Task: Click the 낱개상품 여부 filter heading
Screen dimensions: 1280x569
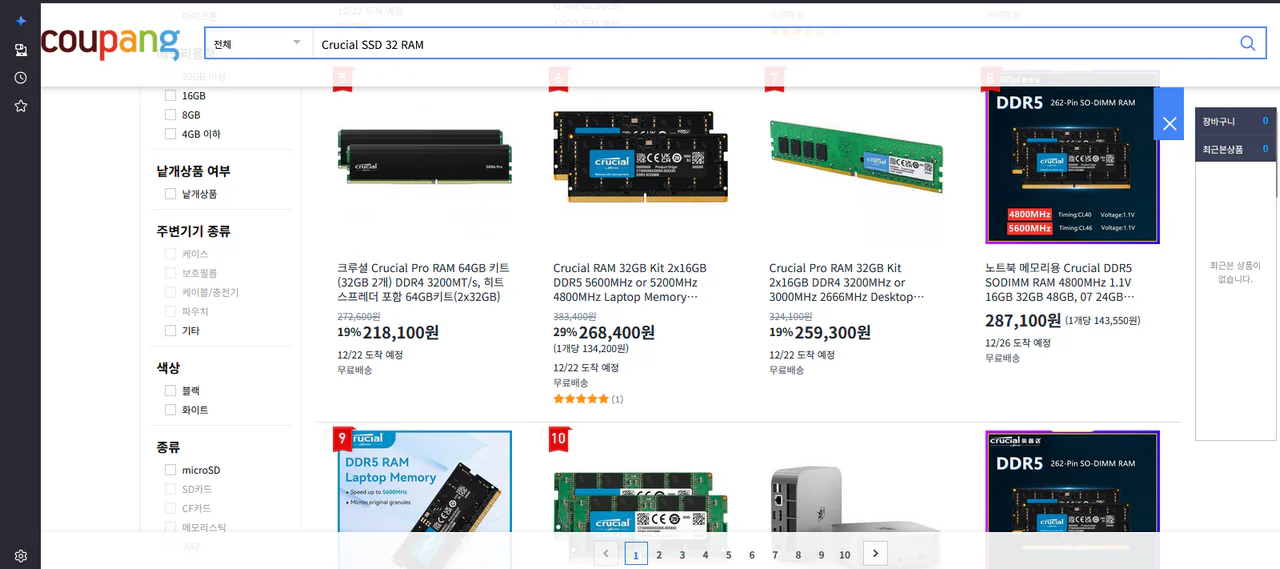Action: [x=194, y=171]
